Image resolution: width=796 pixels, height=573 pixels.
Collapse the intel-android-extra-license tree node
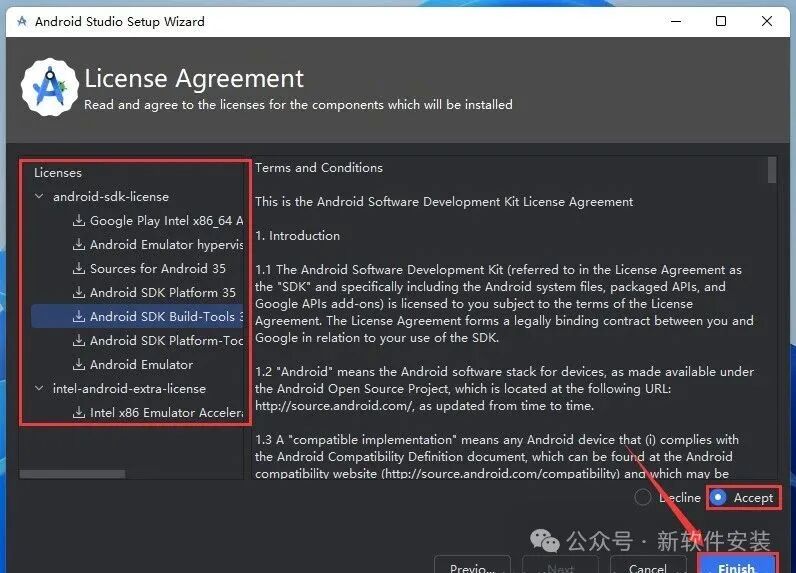tap(39, 388)
